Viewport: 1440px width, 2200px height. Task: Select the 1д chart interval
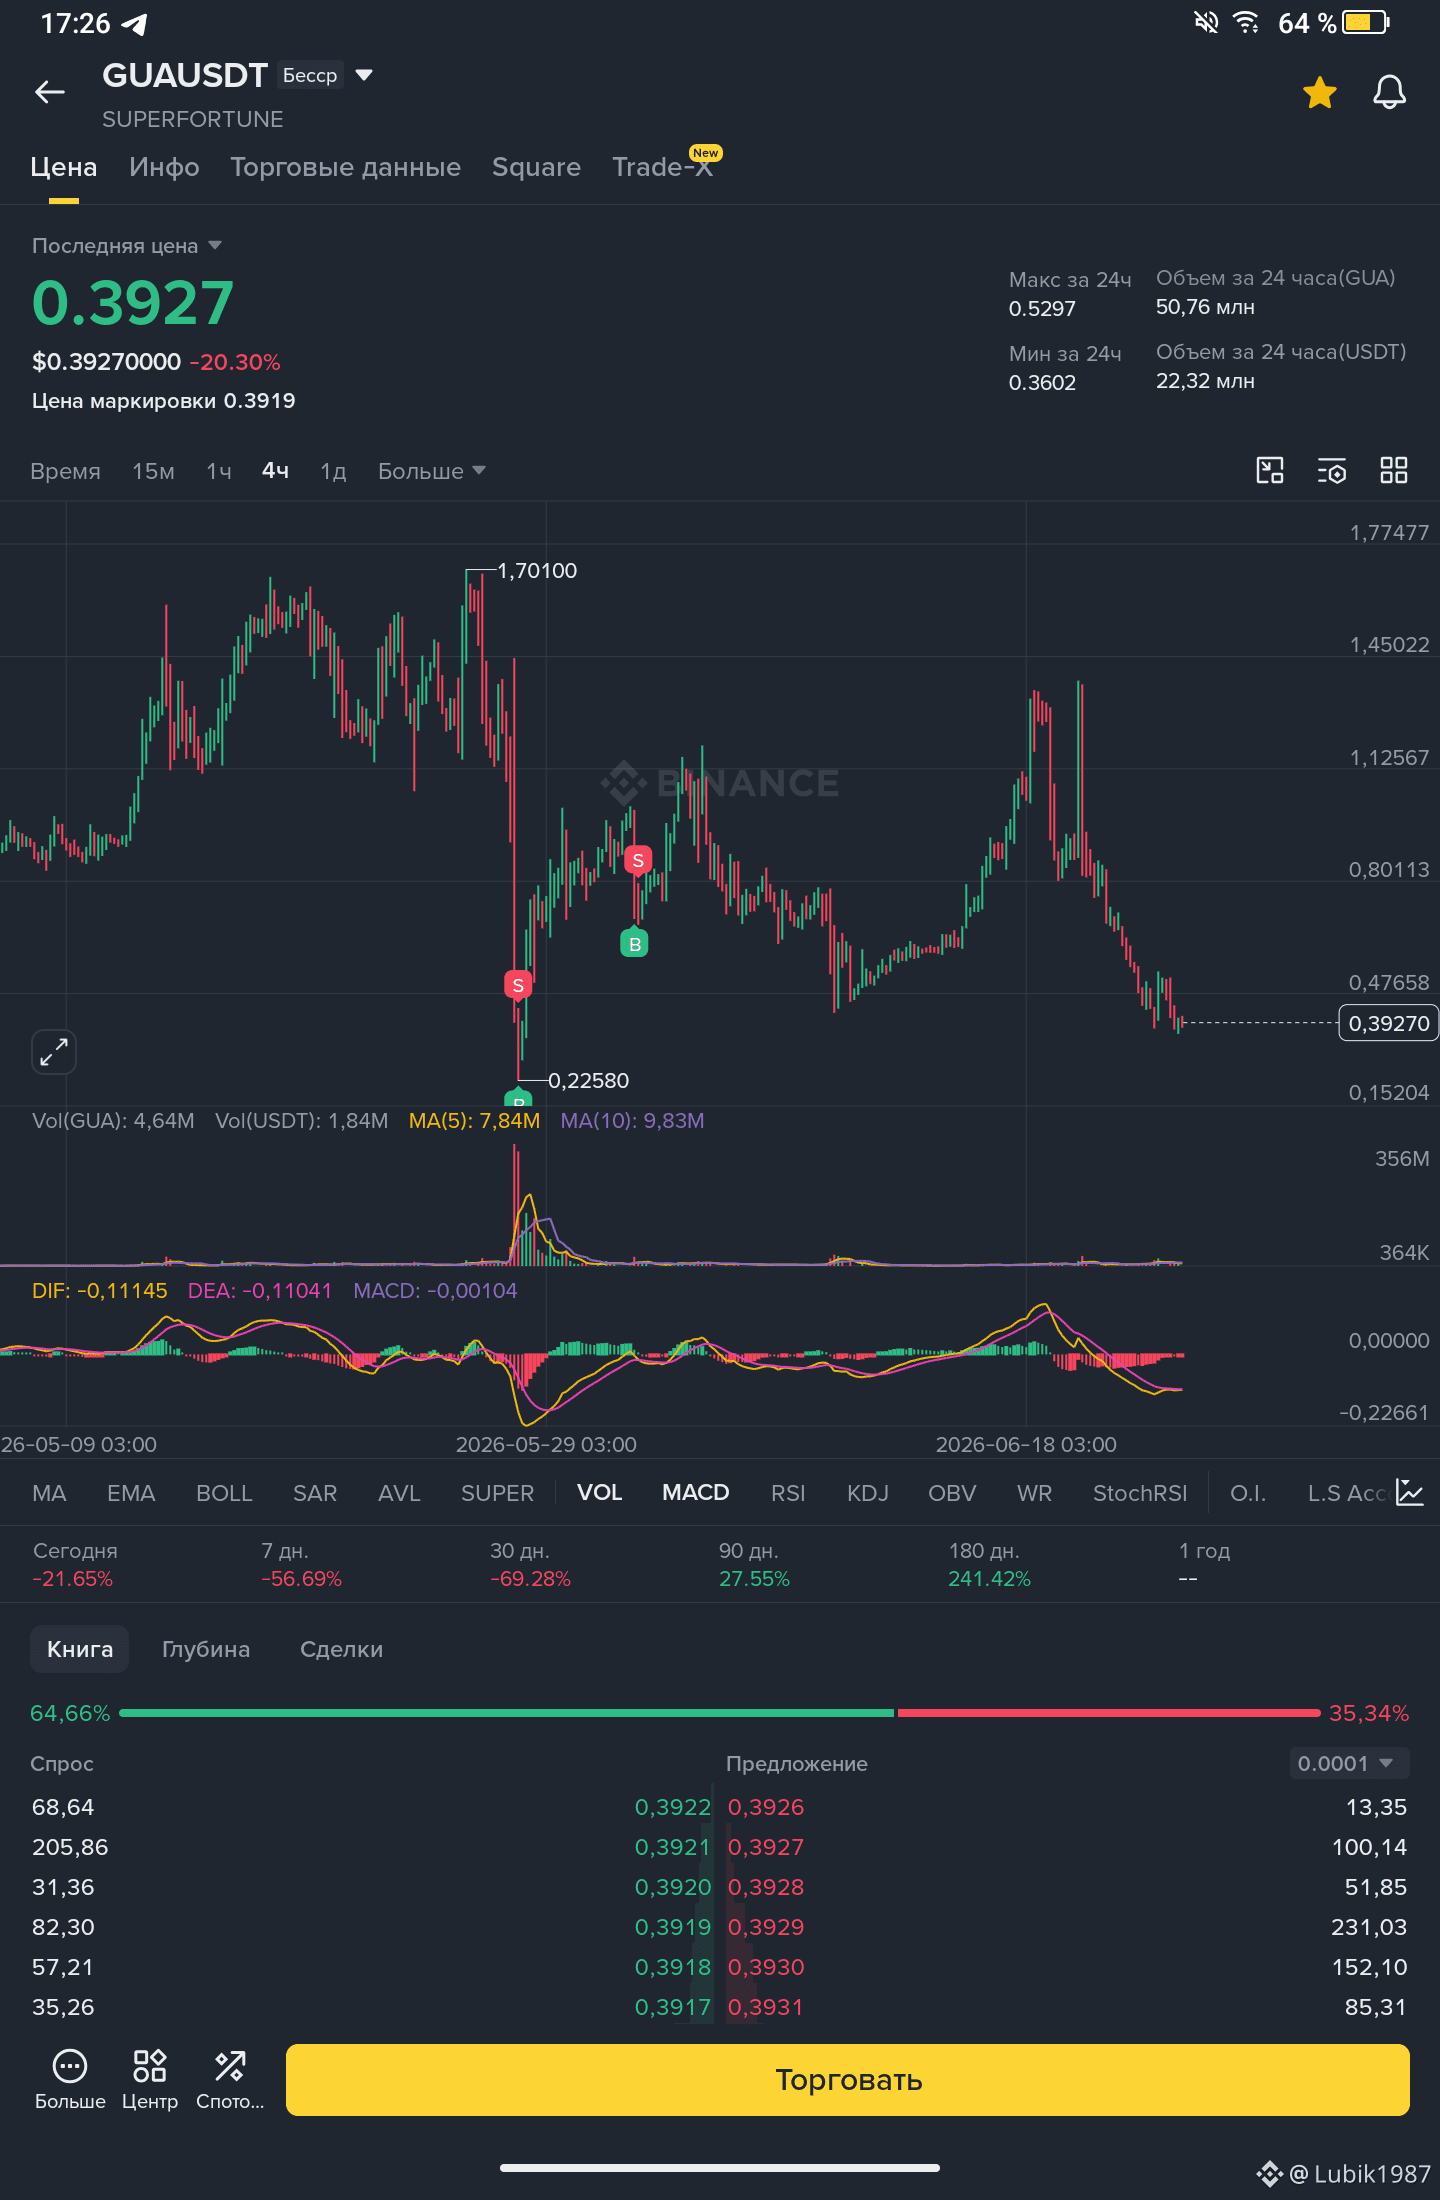pyautogui.click(x=333, y=471)
